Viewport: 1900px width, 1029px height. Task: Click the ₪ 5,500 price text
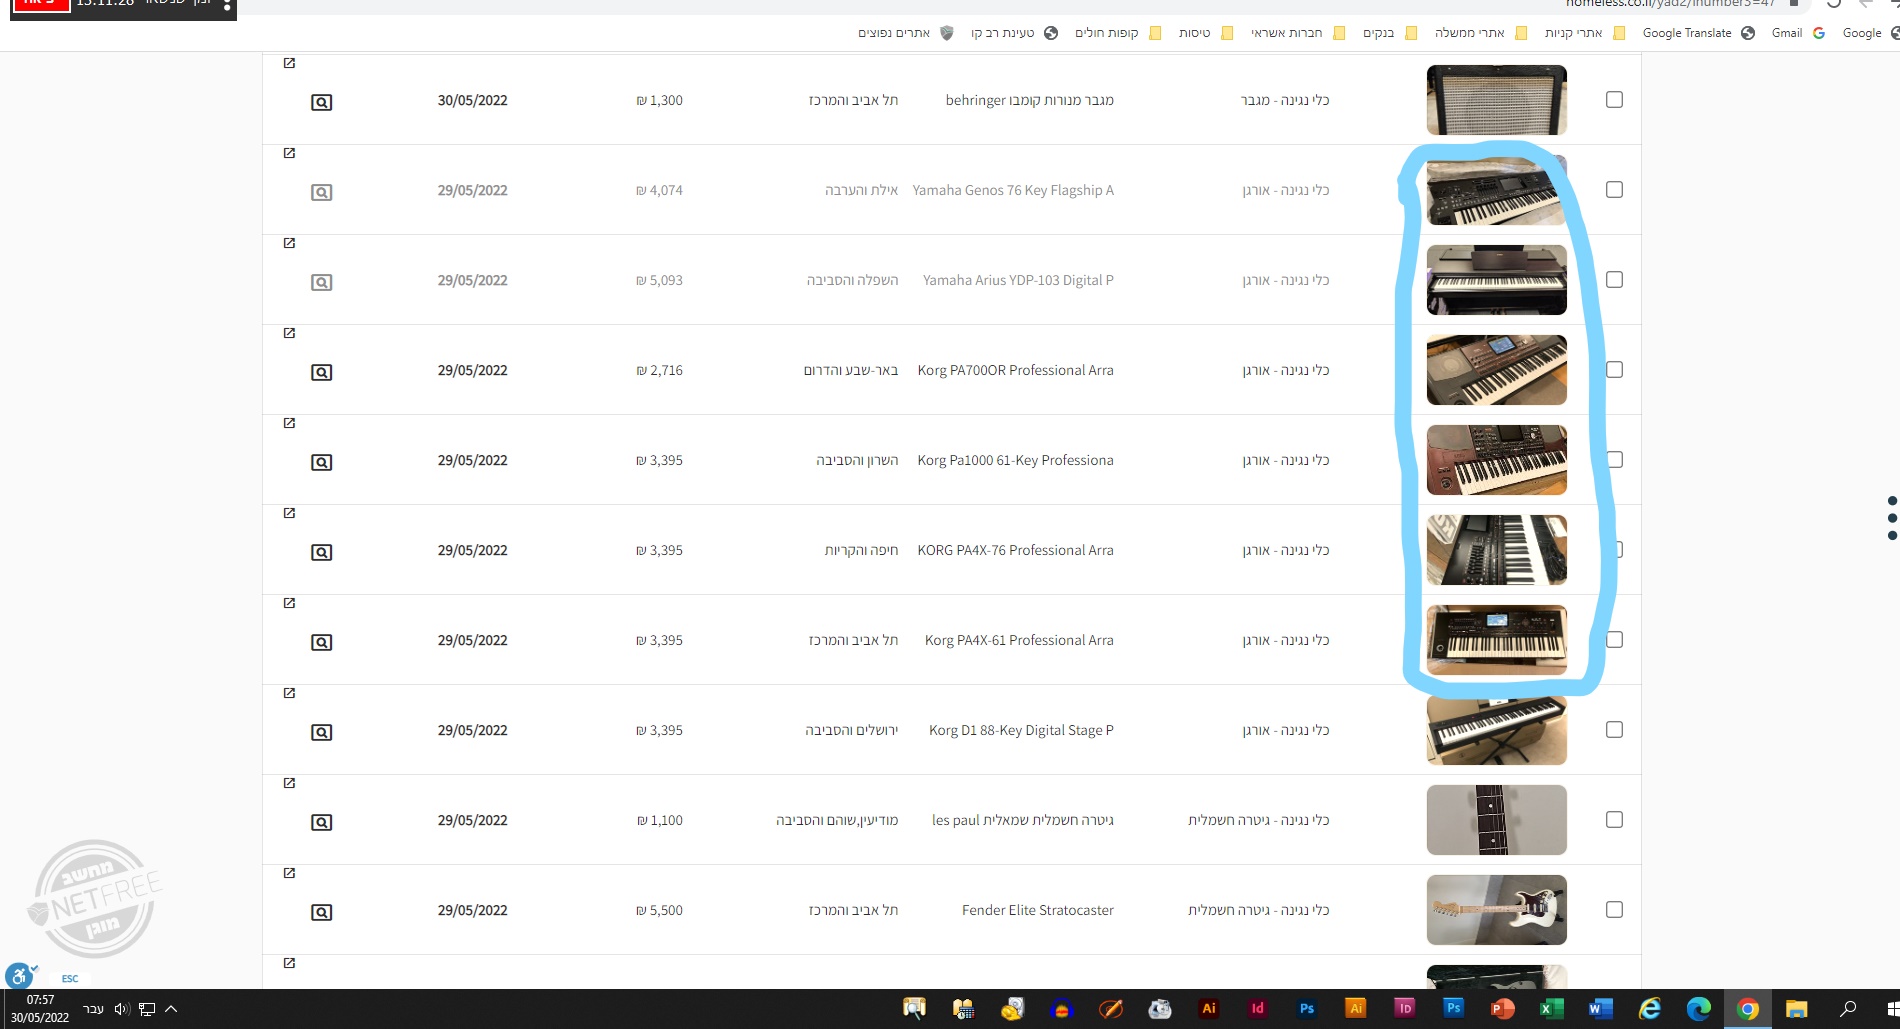(659, 910)
